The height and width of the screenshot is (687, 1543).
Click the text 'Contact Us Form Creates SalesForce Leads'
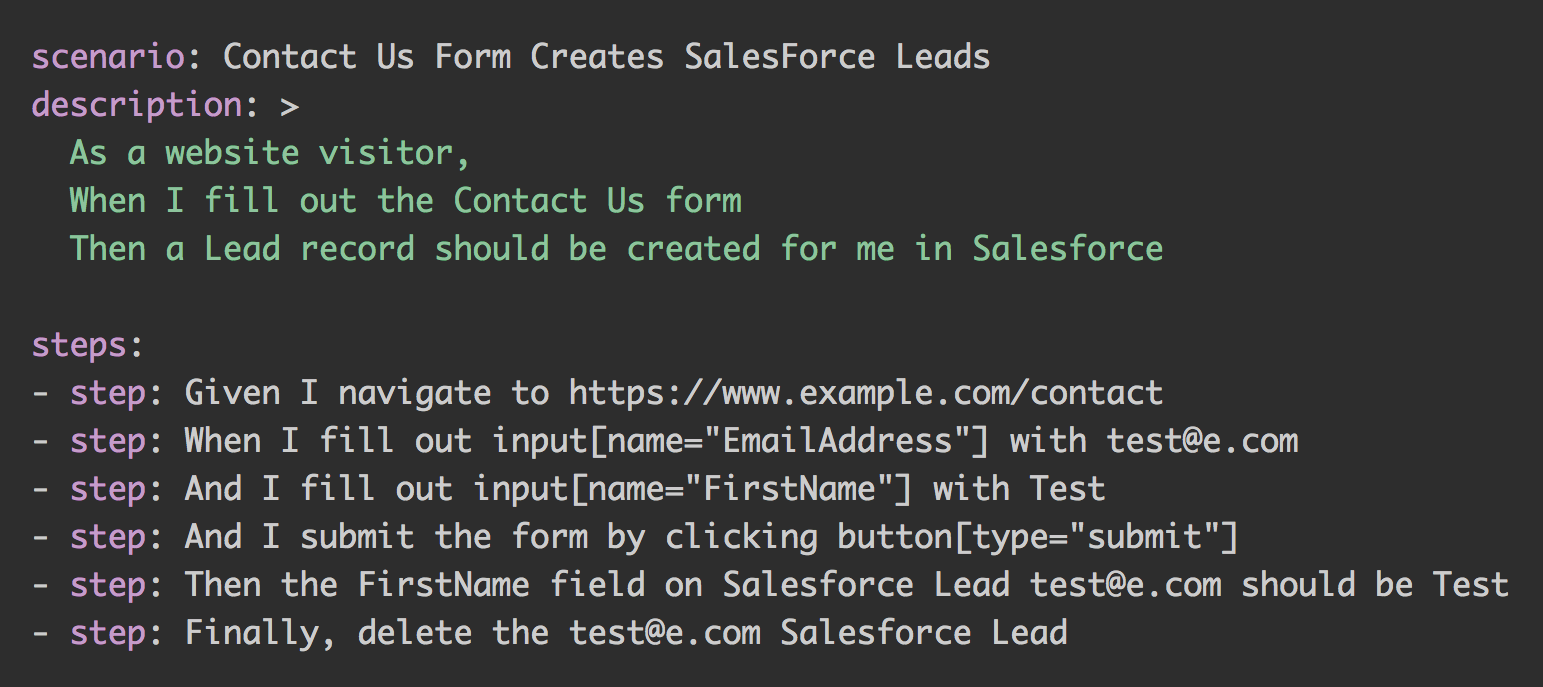(x=607, y=57)
